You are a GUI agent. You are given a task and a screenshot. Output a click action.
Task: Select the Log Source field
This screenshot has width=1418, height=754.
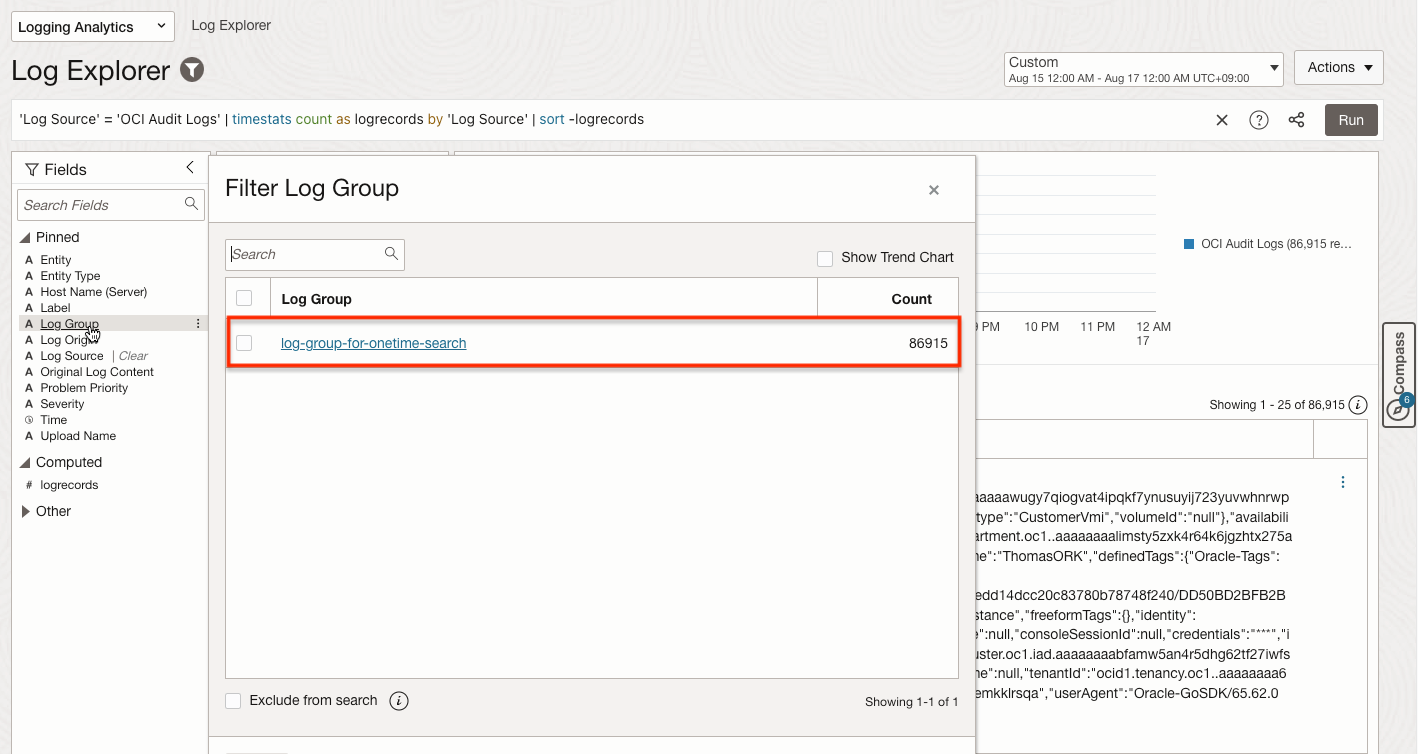pyautogui.click(x=72, y=356)
